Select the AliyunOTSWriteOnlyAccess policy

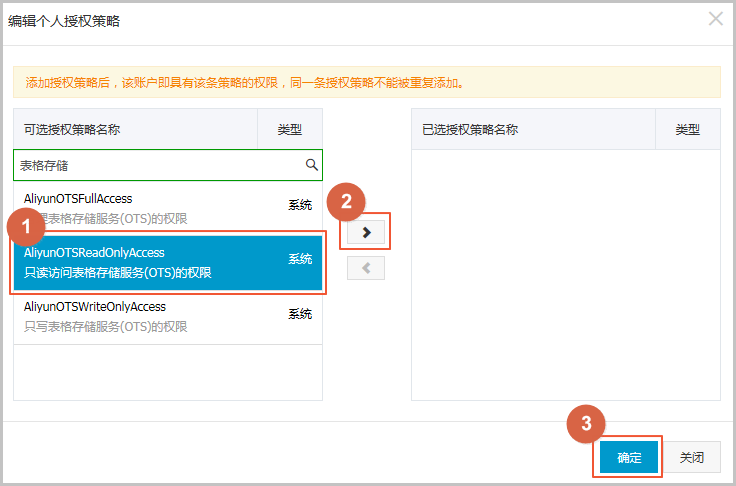point(168,317)
